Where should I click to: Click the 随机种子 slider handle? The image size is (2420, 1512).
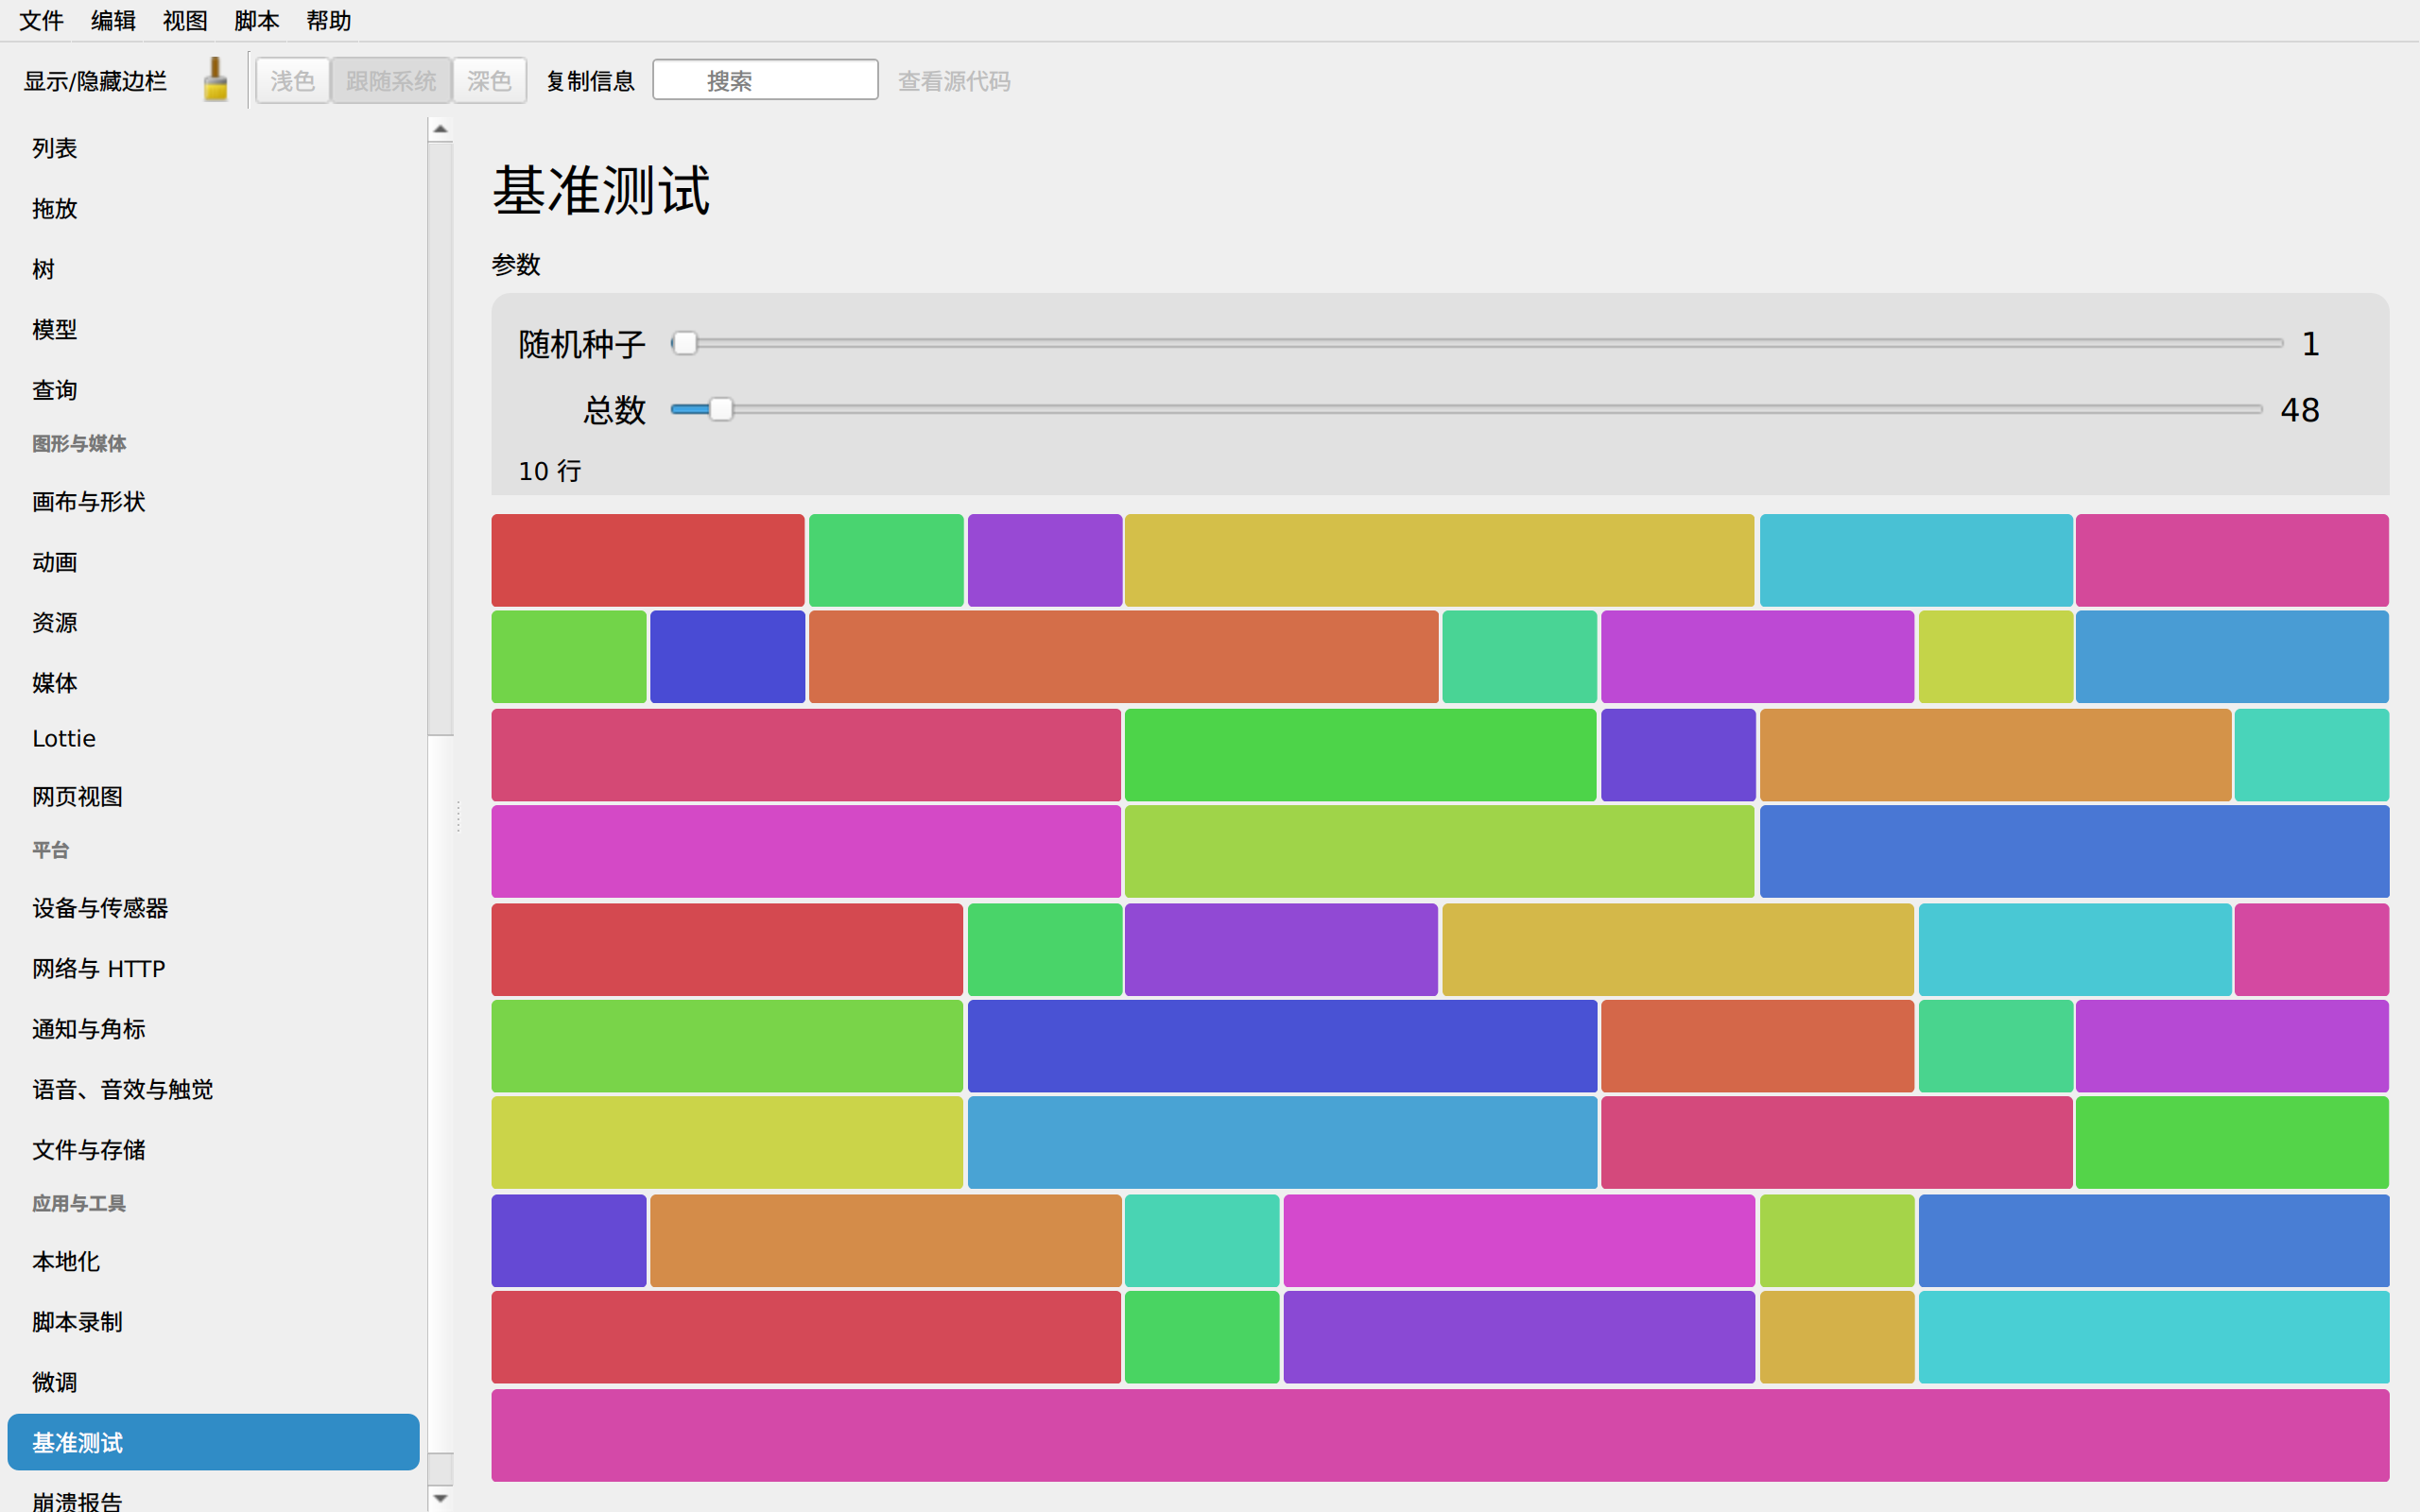(x=684, y=343)
